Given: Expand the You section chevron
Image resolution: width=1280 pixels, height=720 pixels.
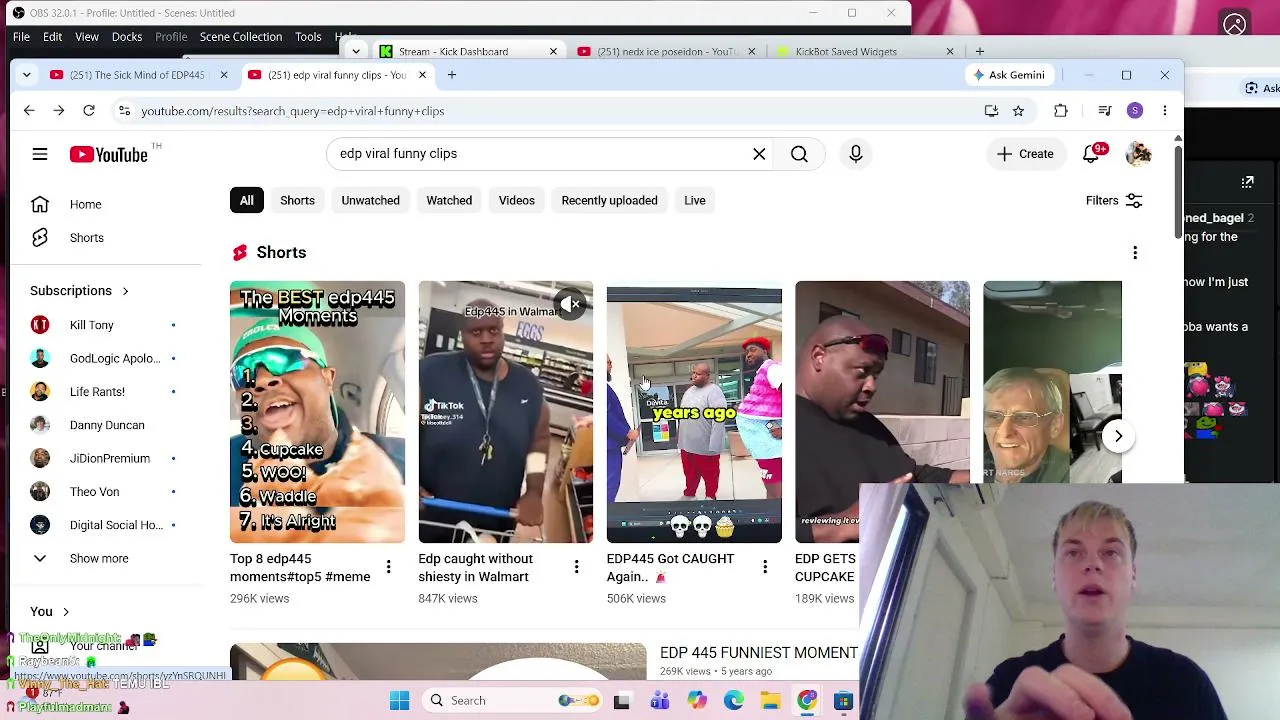Looking at the screenshot, I should tap(66, 612).
